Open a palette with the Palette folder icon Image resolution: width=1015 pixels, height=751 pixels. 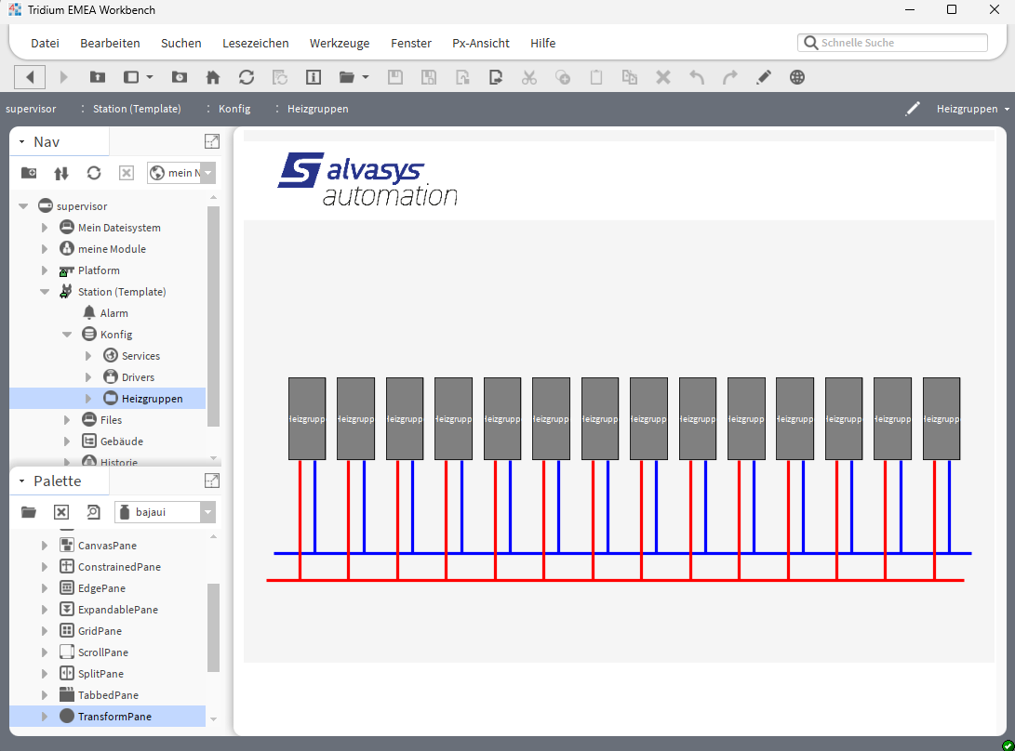click(28, 512)
